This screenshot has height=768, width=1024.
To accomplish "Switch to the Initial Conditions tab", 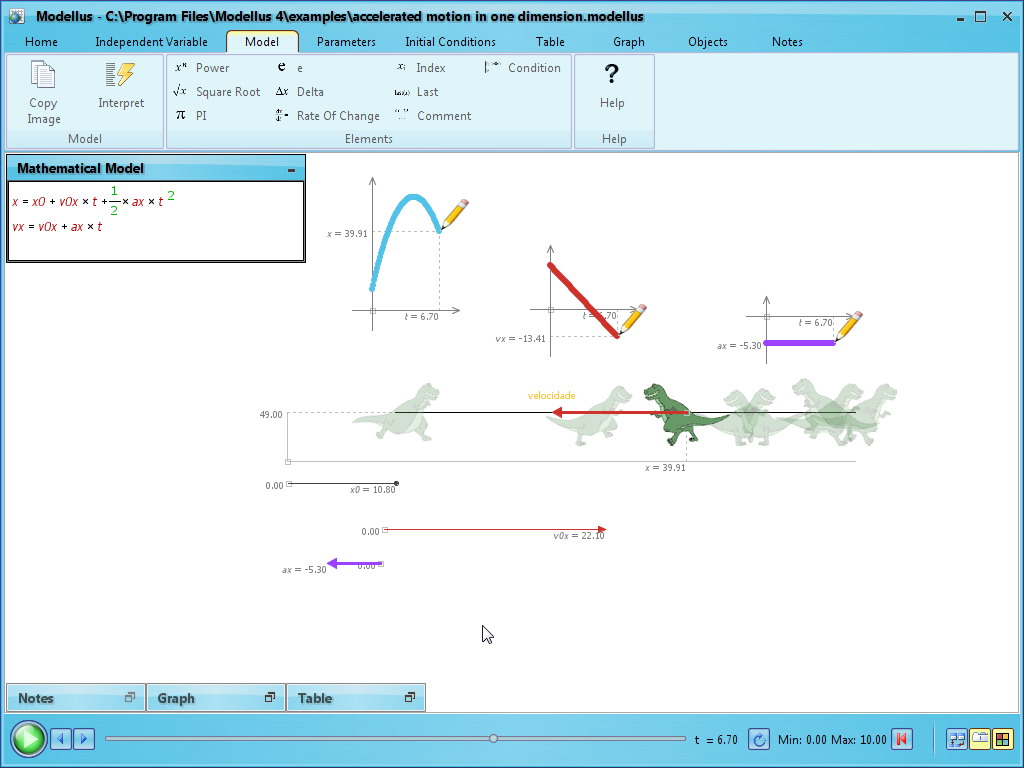I will (x=451, y=42).
